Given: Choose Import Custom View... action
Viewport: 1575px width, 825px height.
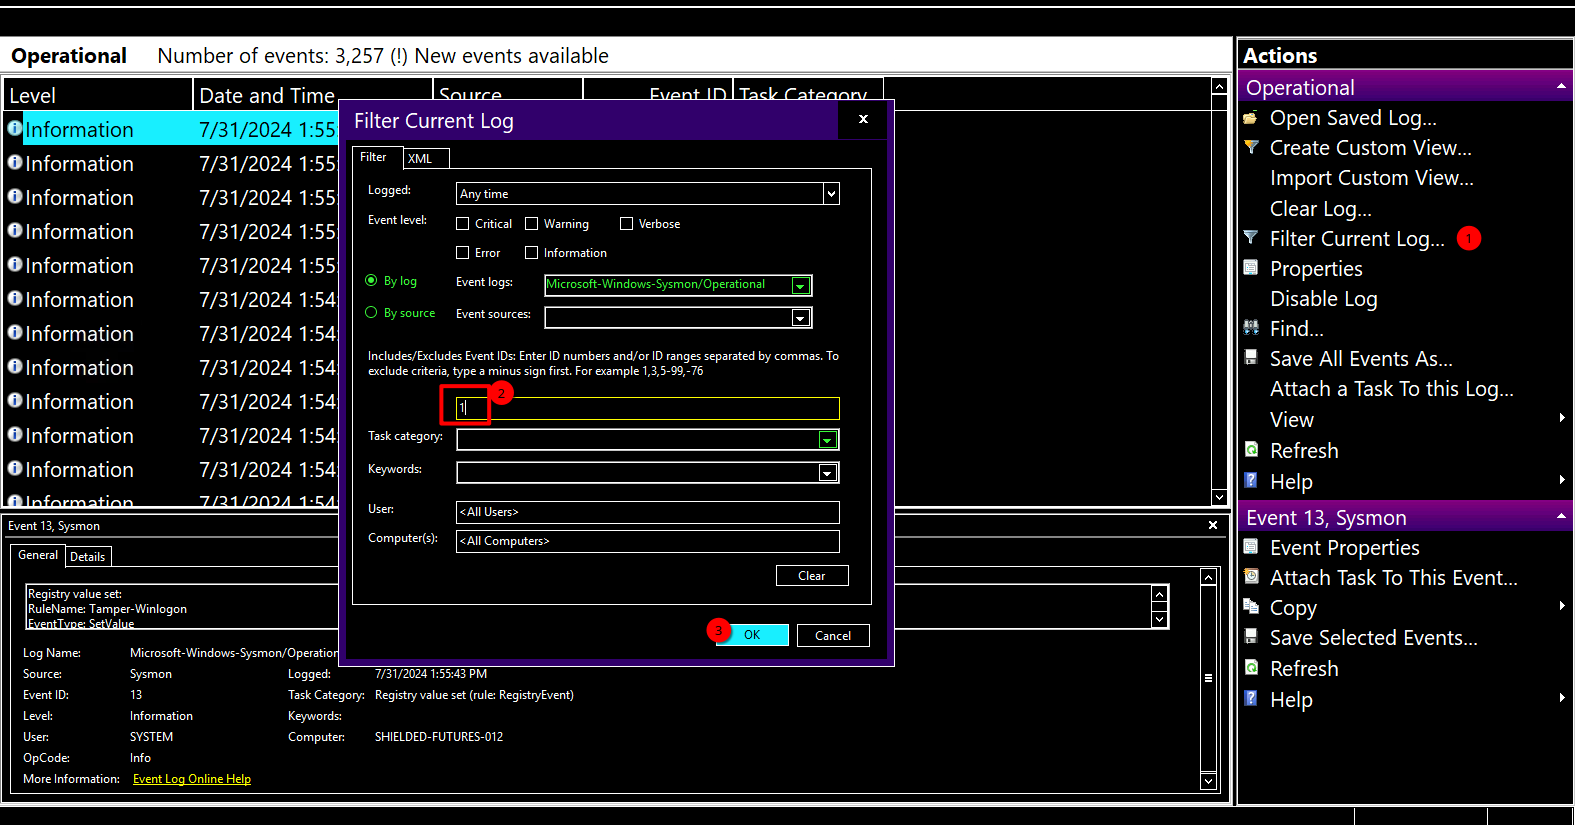Looking at the screenshot, I should 1371,178.
